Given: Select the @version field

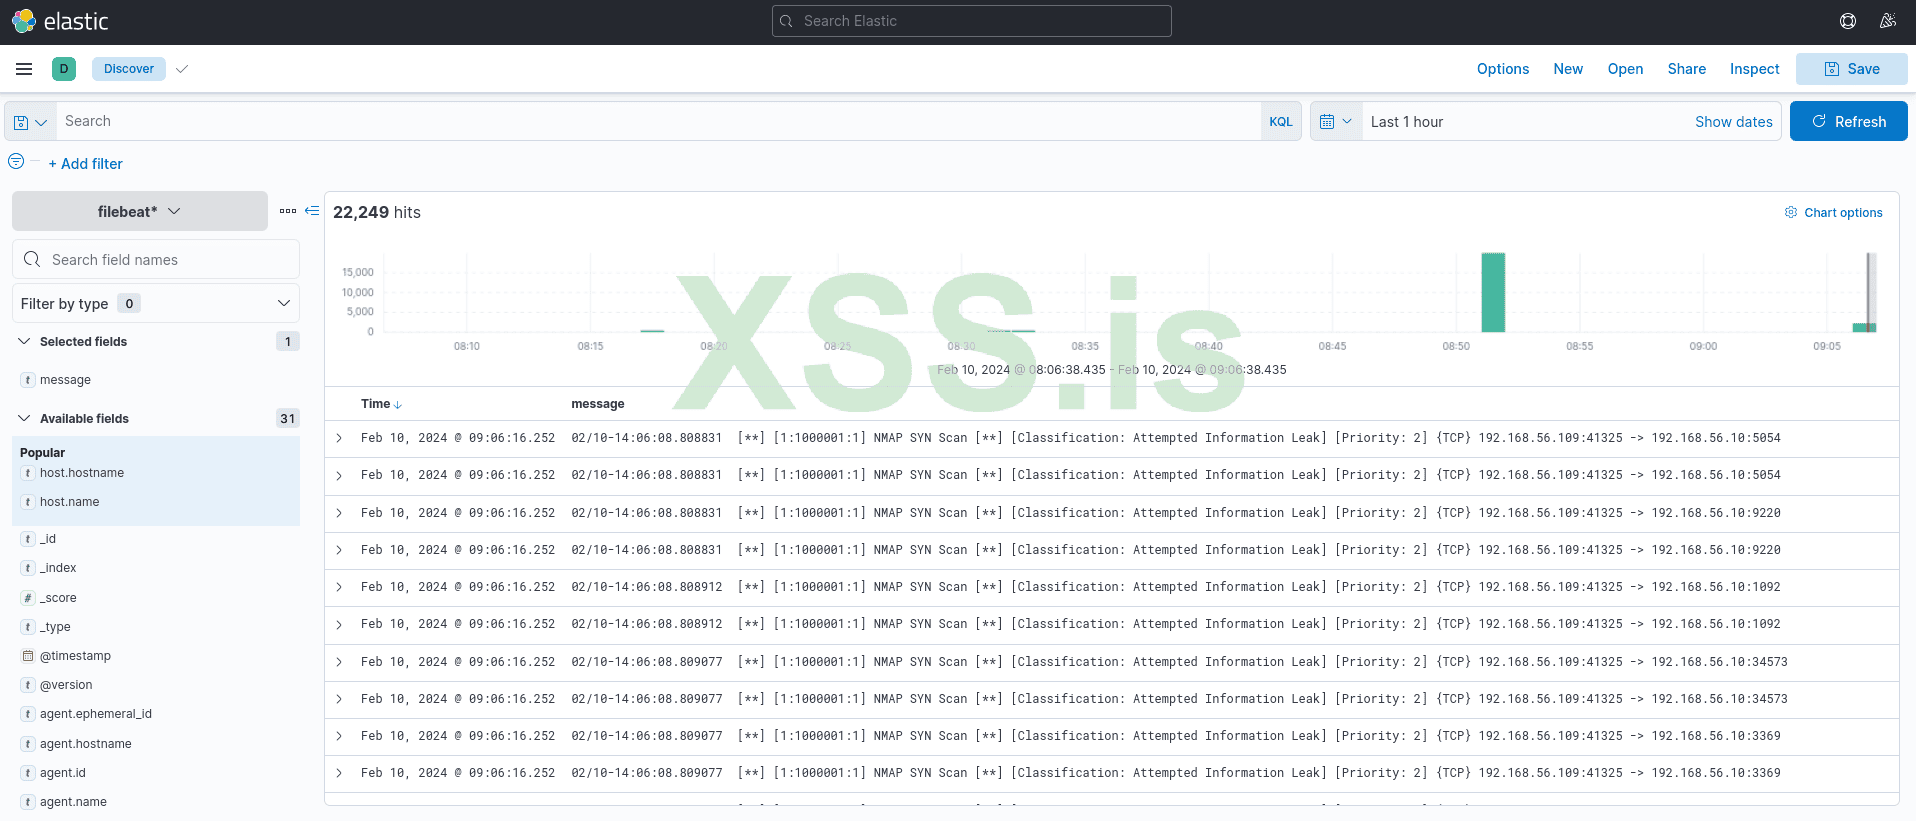Looking at the screenshot, I should 66,685.
